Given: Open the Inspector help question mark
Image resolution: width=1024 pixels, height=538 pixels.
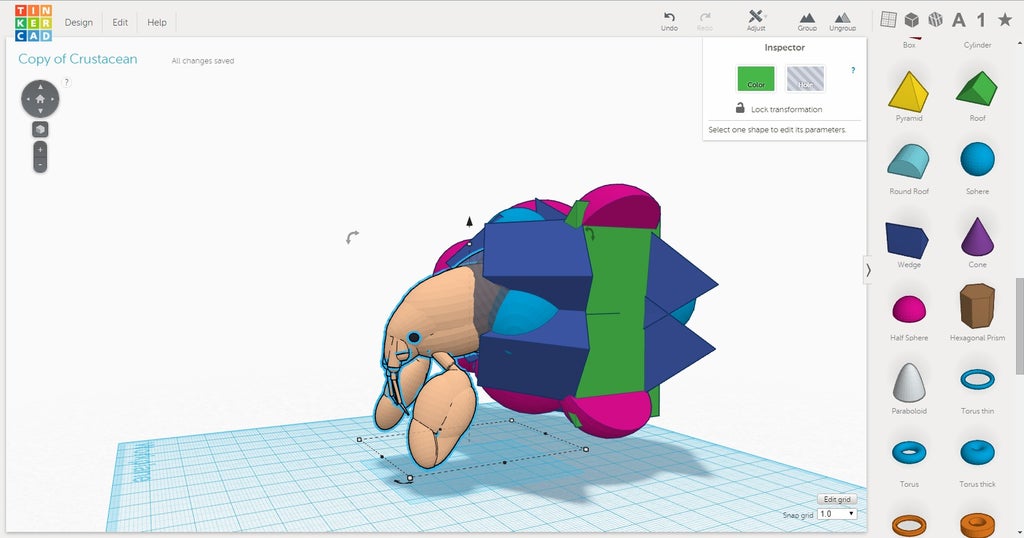Looking at the screenshot, I should tap(853, 71).
